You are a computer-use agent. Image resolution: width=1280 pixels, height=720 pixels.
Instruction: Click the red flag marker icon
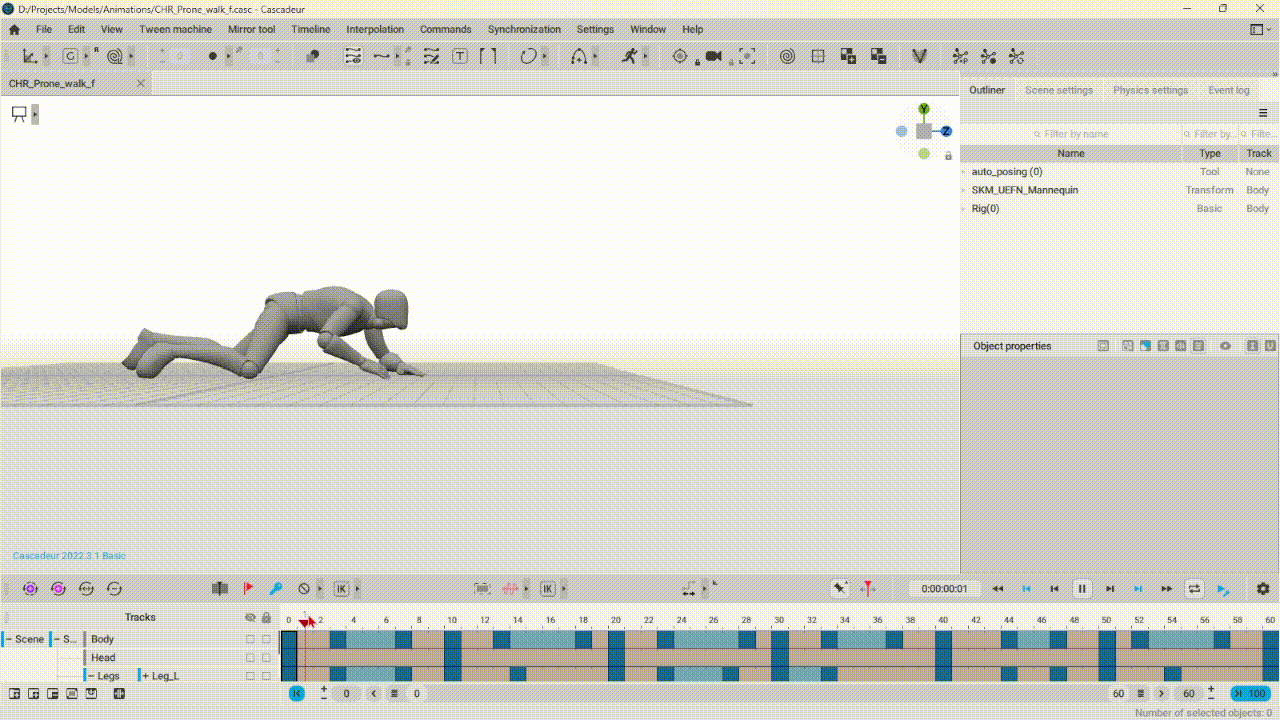pyautogui.click(x=248, y=589)
